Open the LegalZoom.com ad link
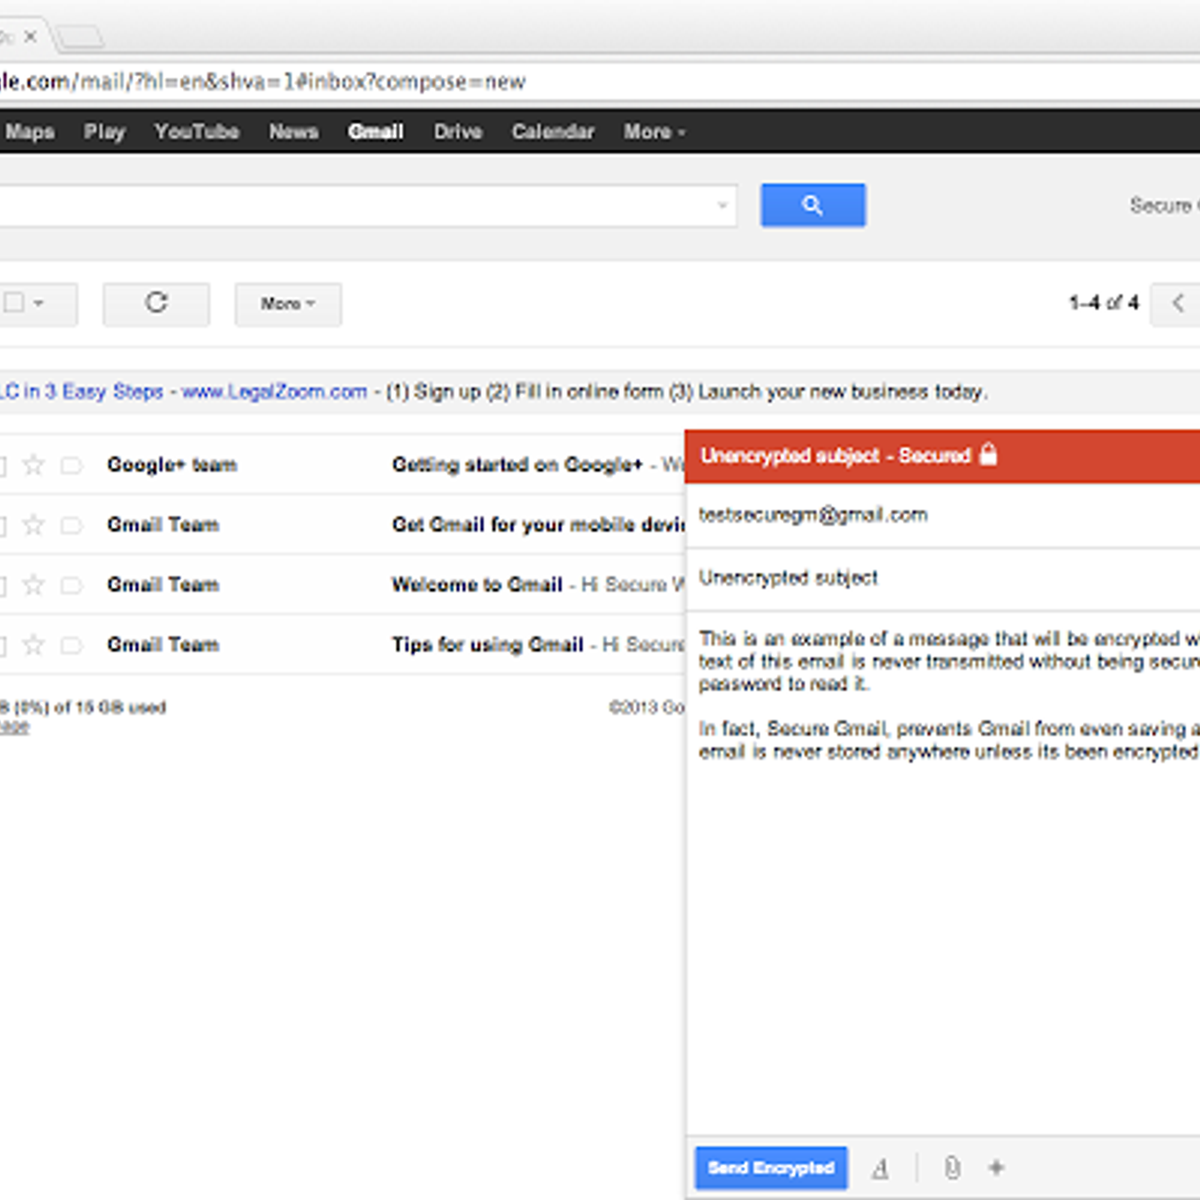The width and height of the screenshot is (1200, 1200). point(274,392)
